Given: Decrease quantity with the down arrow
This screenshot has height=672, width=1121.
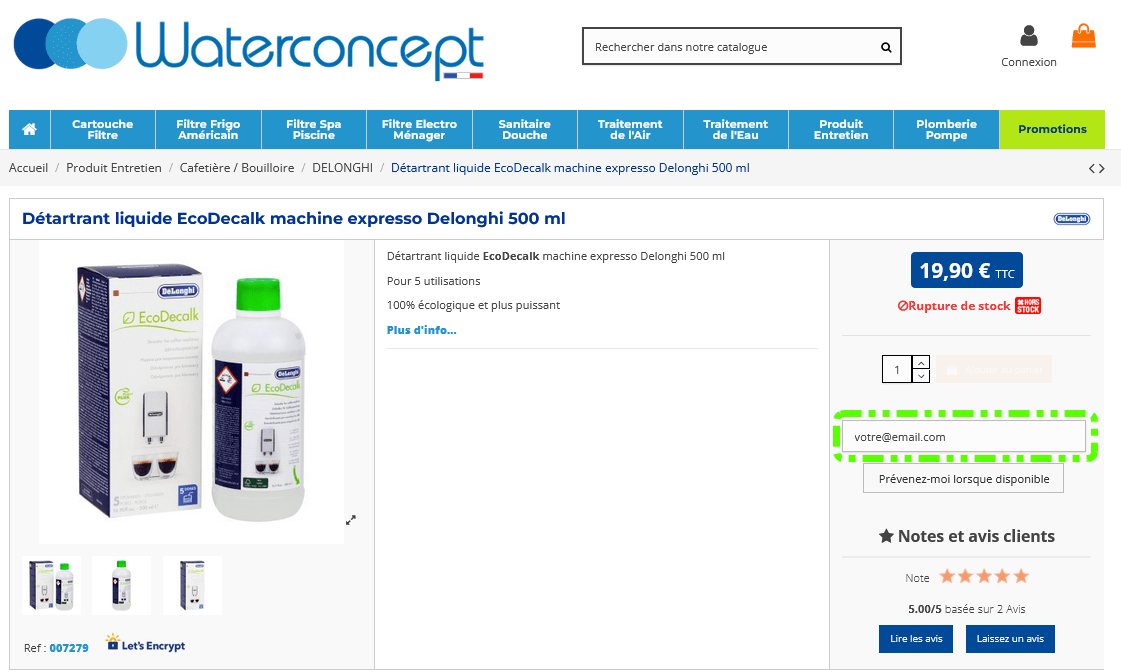Looking at the screenshot, I should [921, 376].
